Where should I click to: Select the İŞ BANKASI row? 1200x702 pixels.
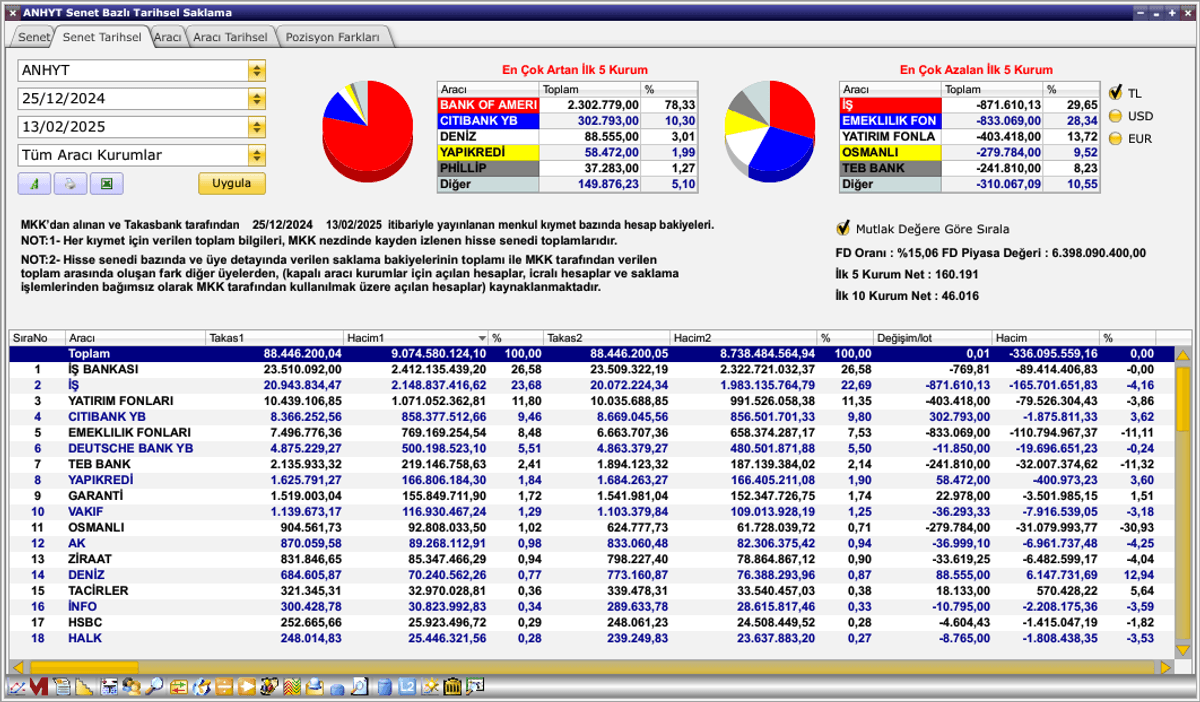[591, 369]
